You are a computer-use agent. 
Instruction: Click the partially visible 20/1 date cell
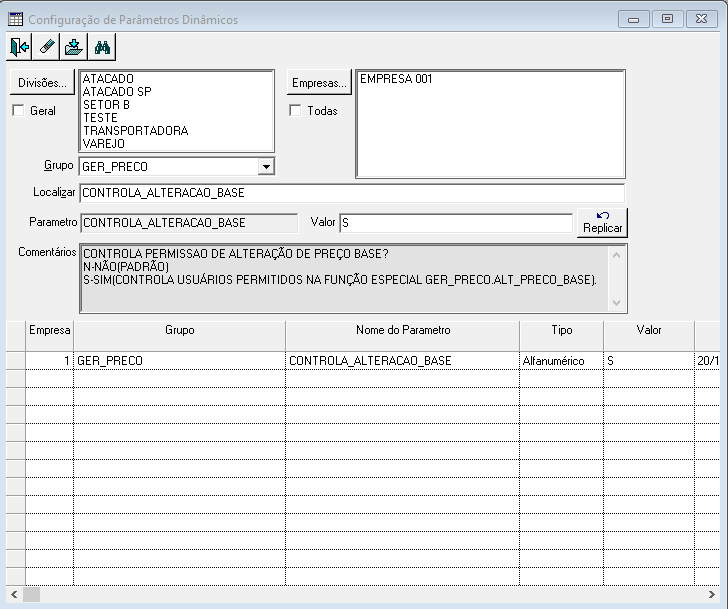point(708,361)
